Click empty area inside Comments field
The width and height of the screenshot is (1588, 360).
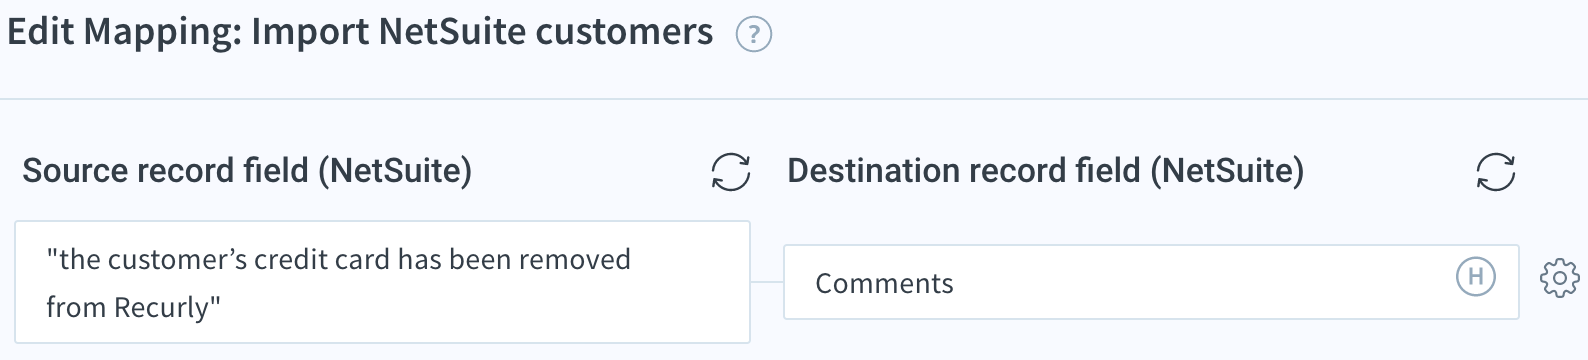click(1200, 283)
